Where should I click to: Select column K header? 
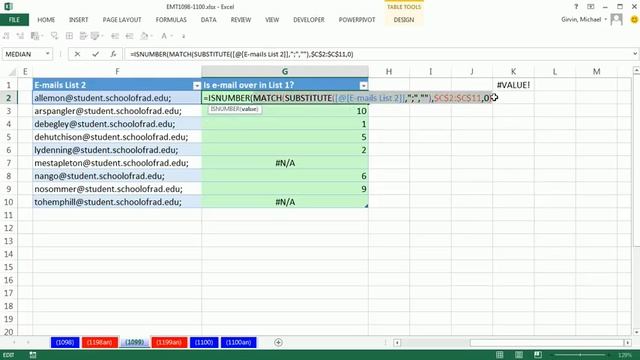(x=513, y=72)
